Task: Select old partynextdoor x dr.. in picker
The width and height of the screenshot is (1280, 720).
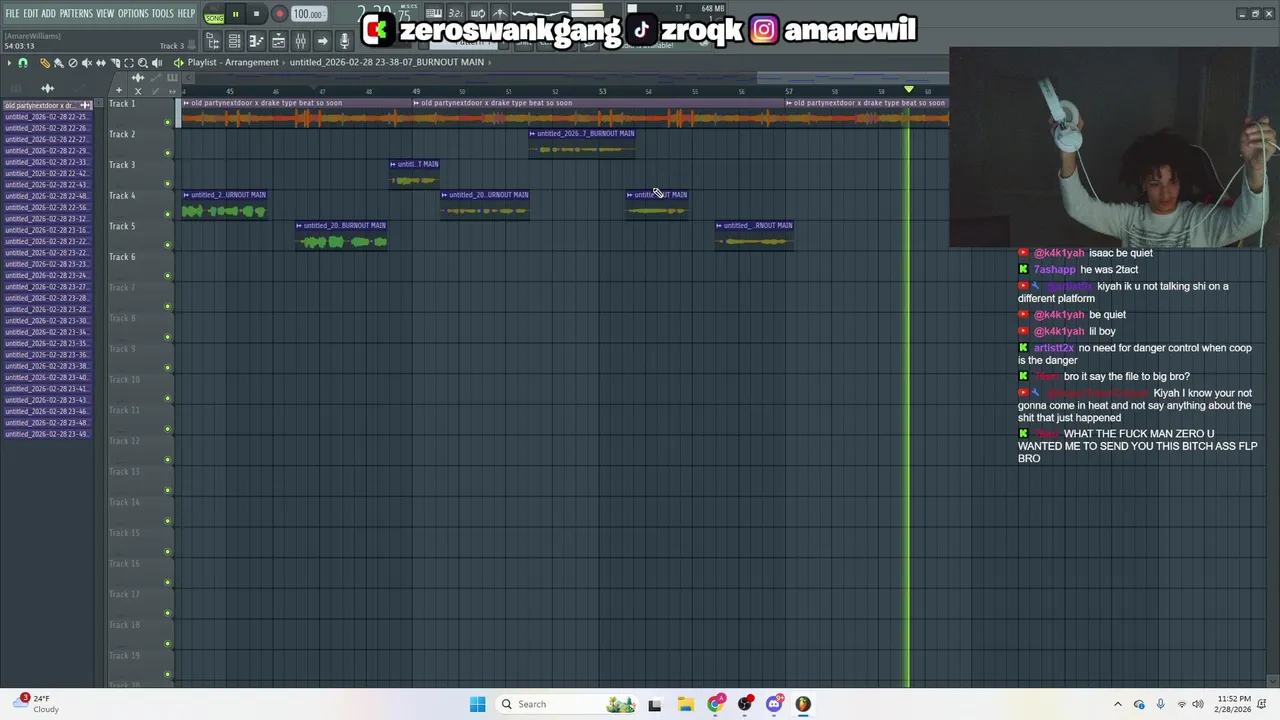Action: (x=48, y=105)
